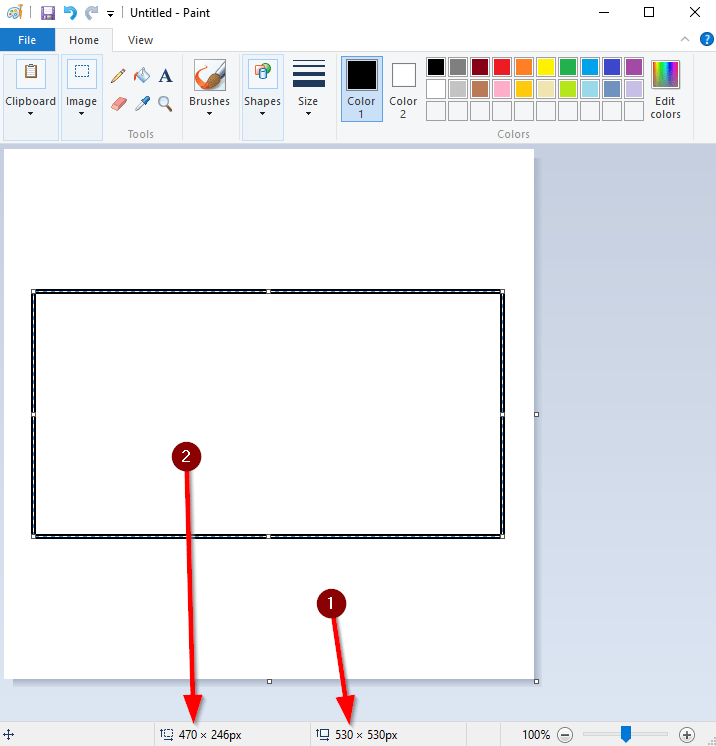The image size is (716, 746).
Task: Pick the red color swatch
Action: [x=502, y=67]
